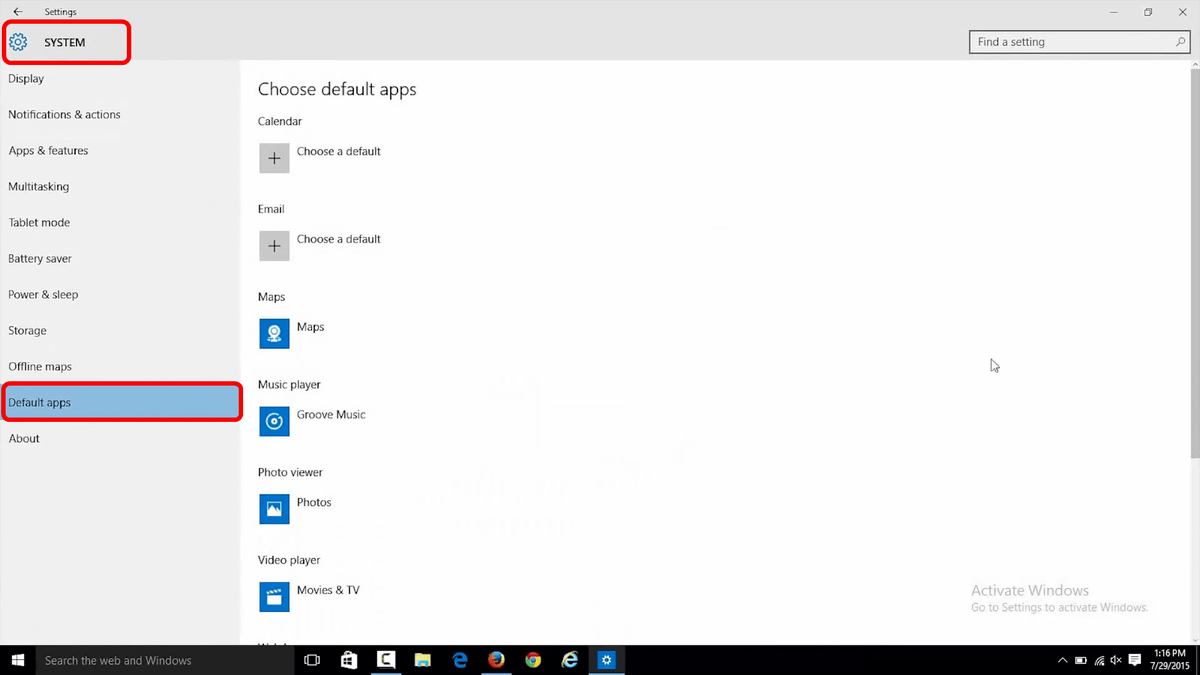Click the Music player label
Viewport: 1200px width, 675px height.
pos(289,385)
